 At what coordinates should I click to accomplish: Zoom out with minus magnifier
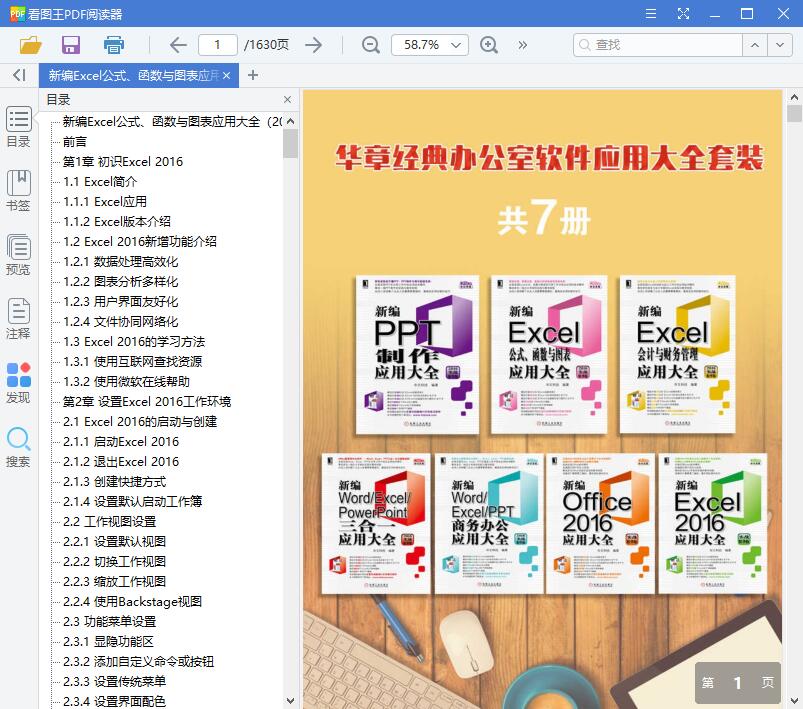tap(370, 45)
